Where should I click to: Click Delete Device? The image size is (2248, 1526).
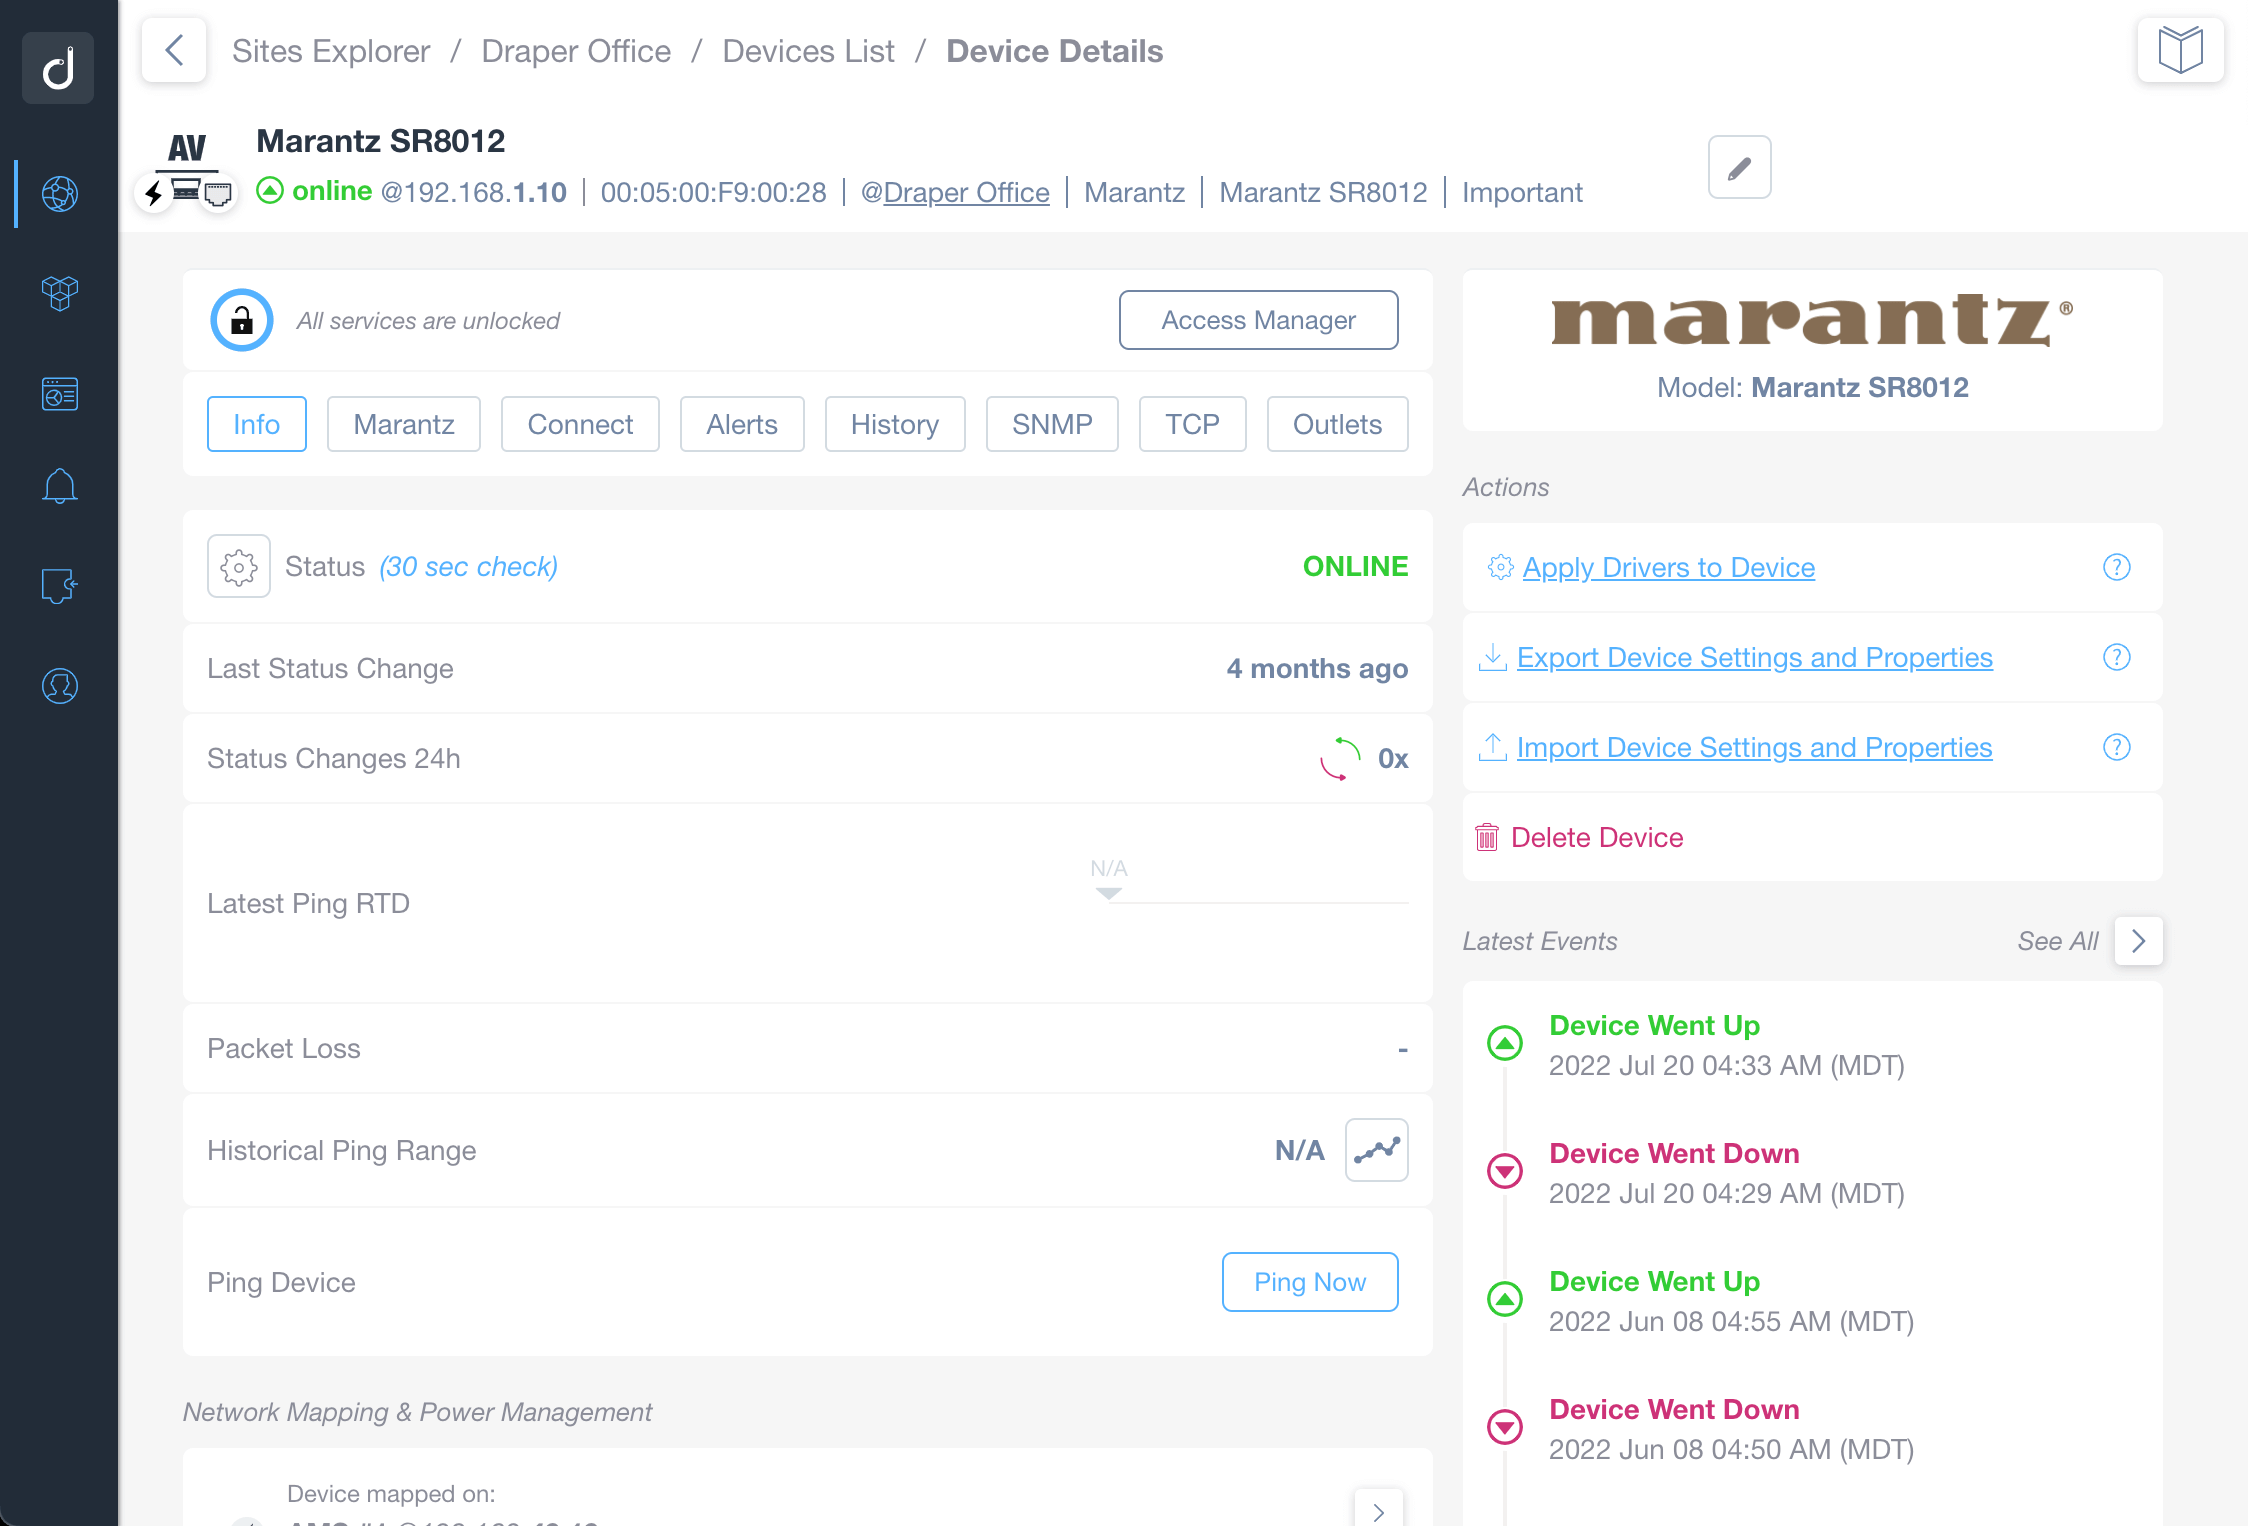click(1597, 837)
